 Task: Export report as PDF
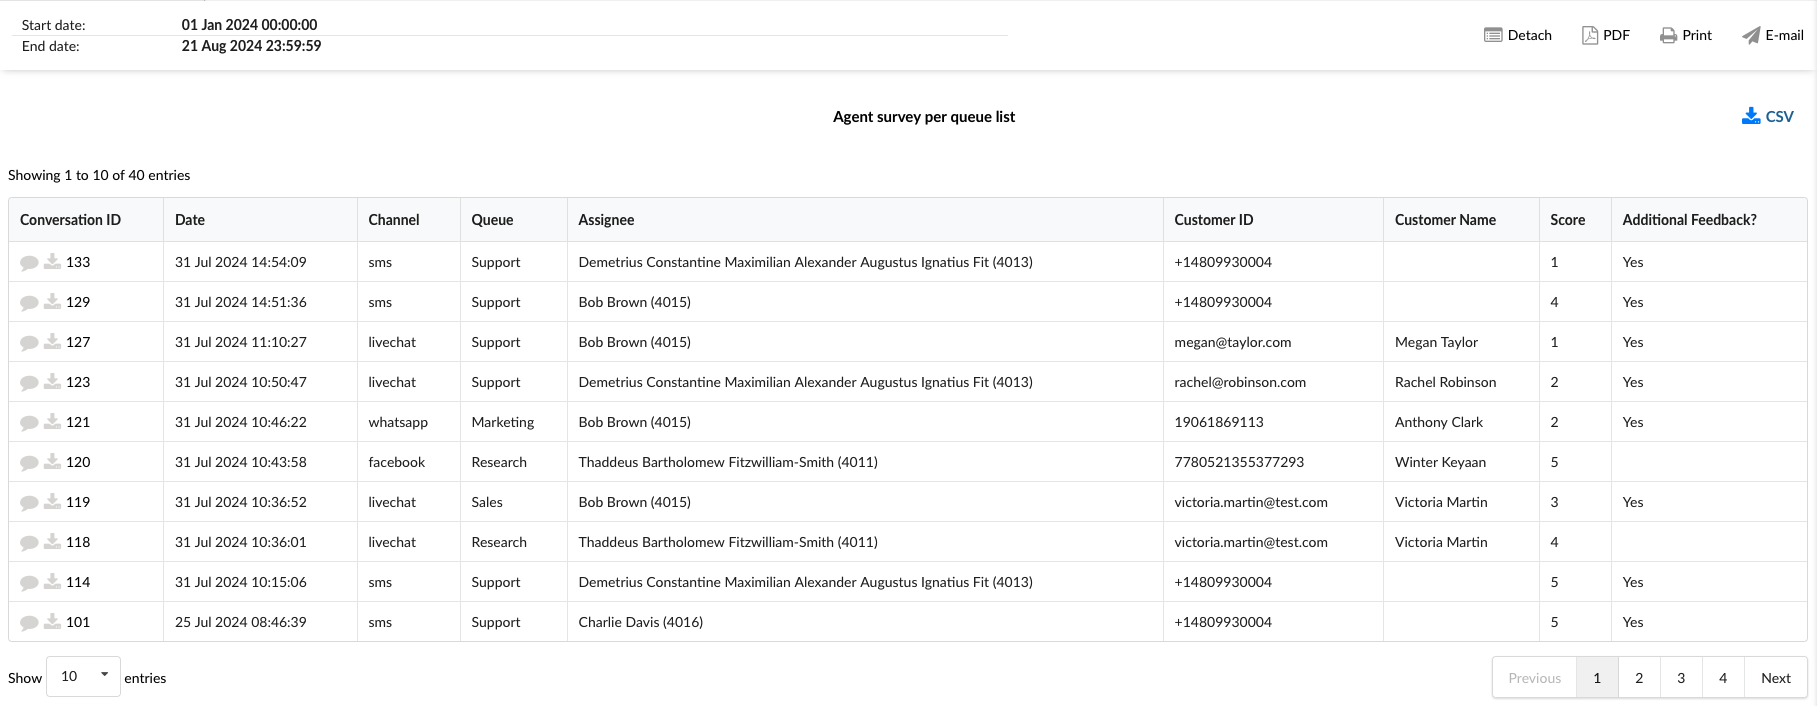[1606, 35]
